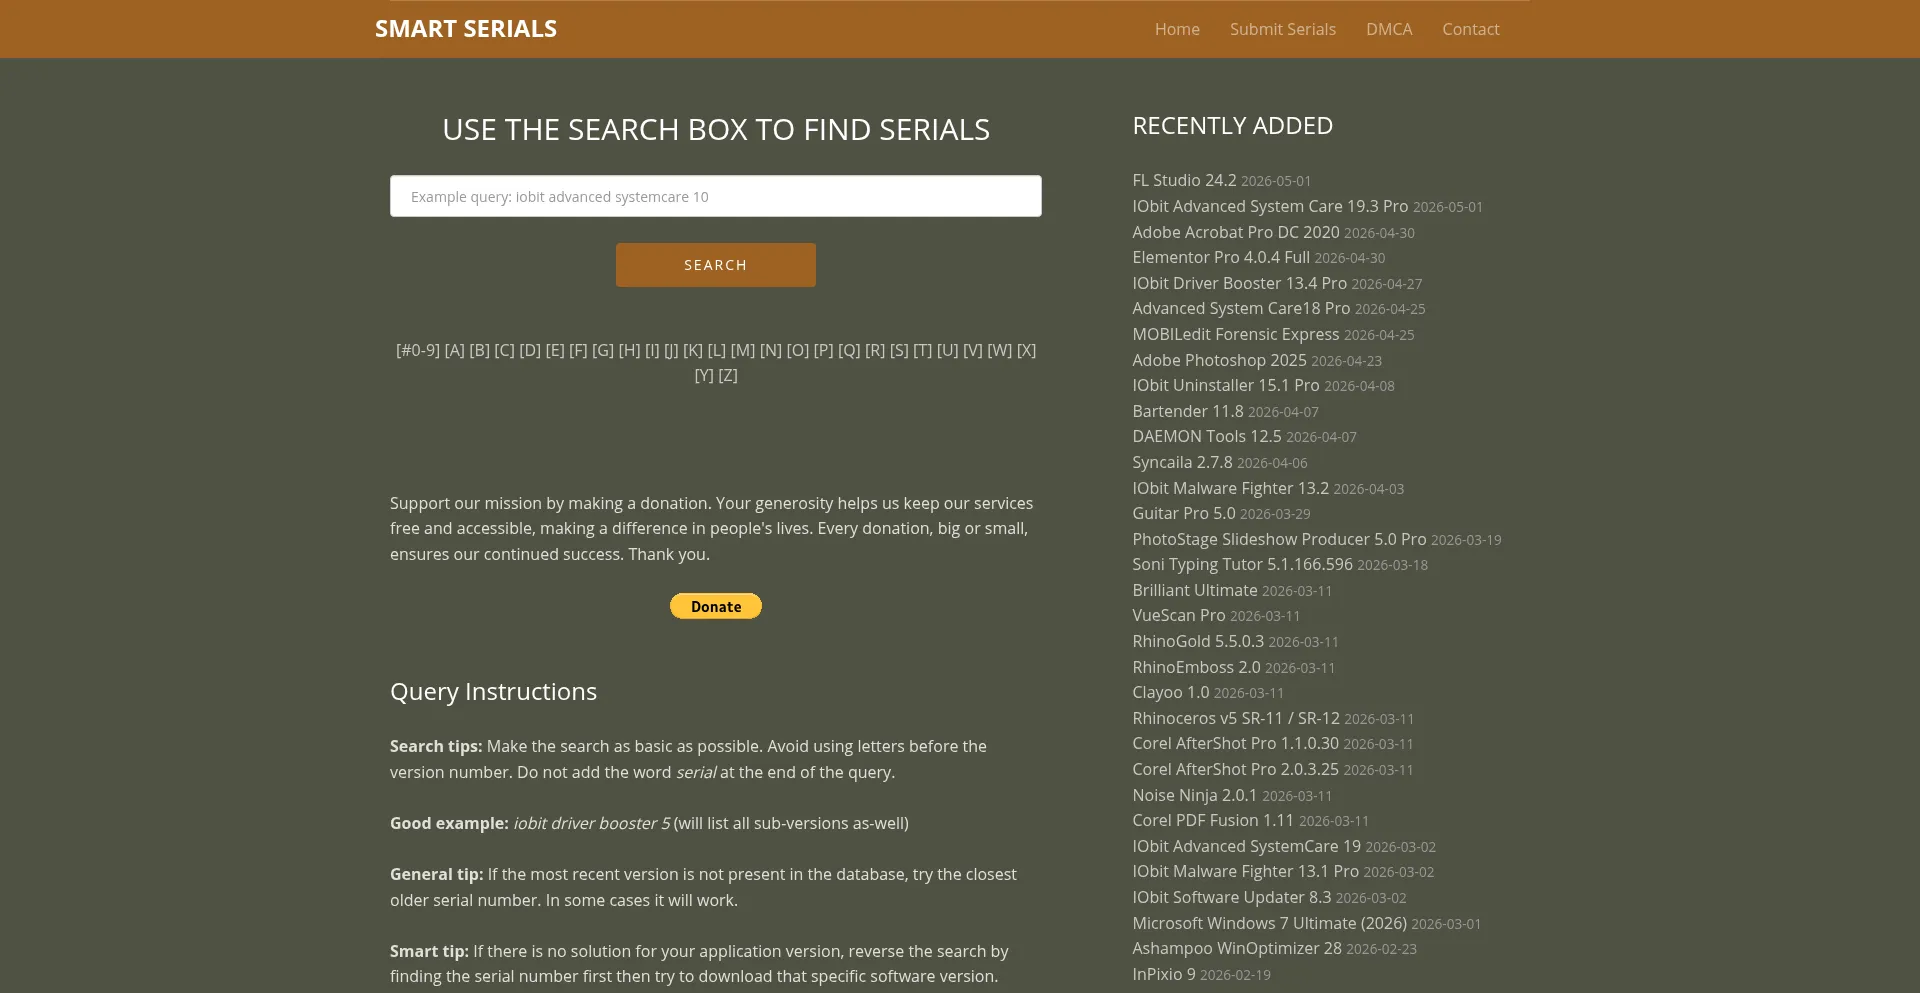Open Advanced System Care18 Pro entry
This screenshot has height=993, width=1920.
[x=1241, y=308]
